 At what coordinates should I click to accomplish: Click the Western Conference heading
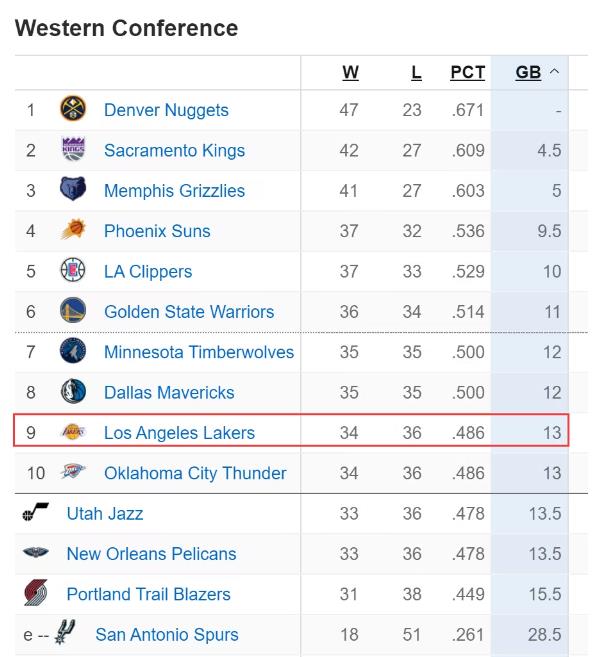tap(127, 28)
